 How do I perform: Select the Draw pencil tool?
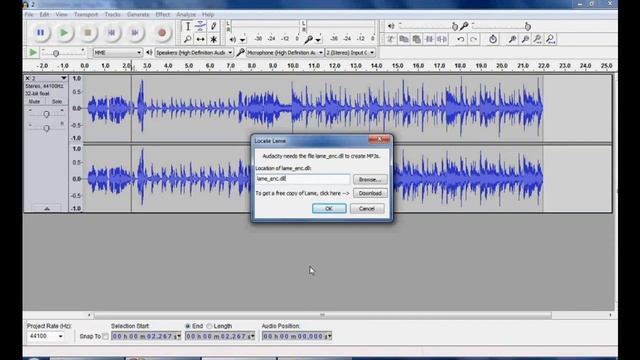click(213, 27)
